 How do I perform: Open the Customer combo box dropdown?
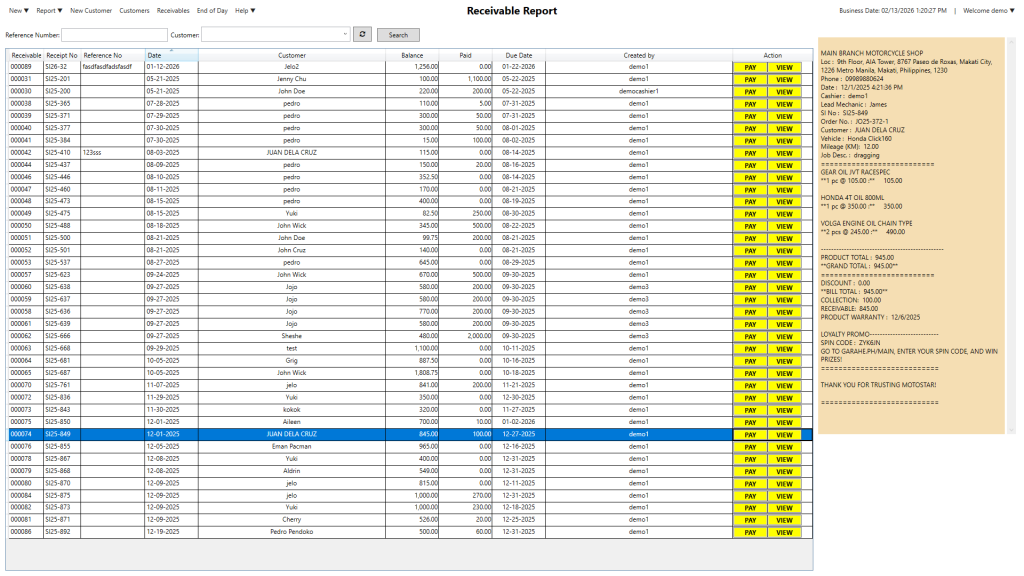point(345,34)
